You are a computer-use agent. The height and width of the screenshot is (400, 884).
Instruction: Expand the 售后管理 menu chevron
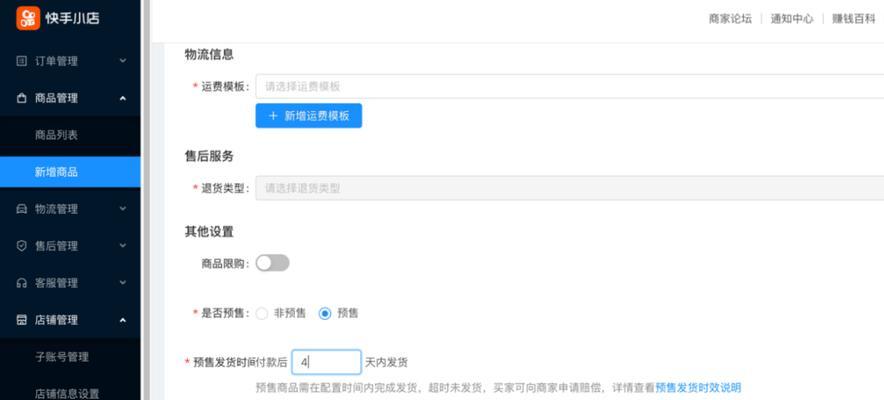point(122,246)
